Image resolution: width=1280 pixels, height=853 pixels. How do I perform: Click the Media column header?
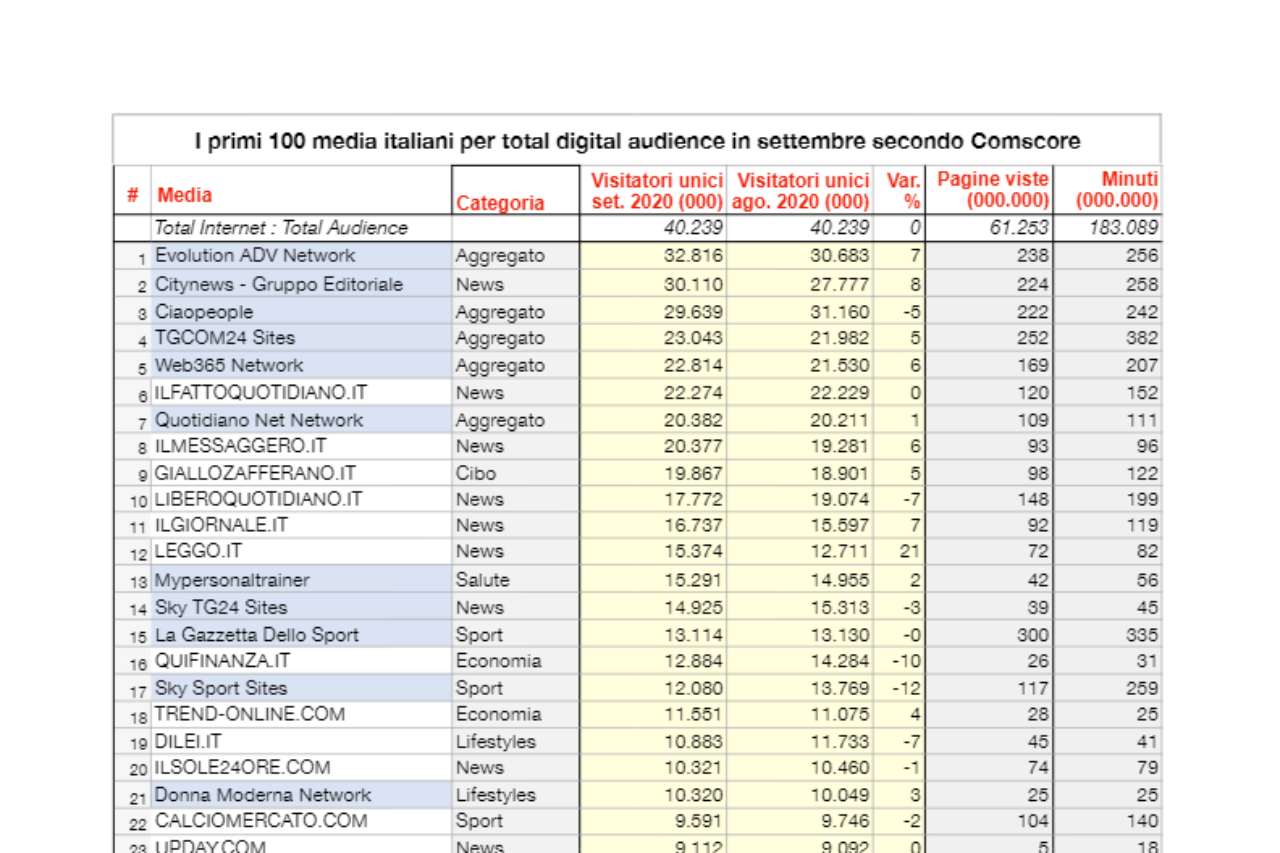click(185, 195)
